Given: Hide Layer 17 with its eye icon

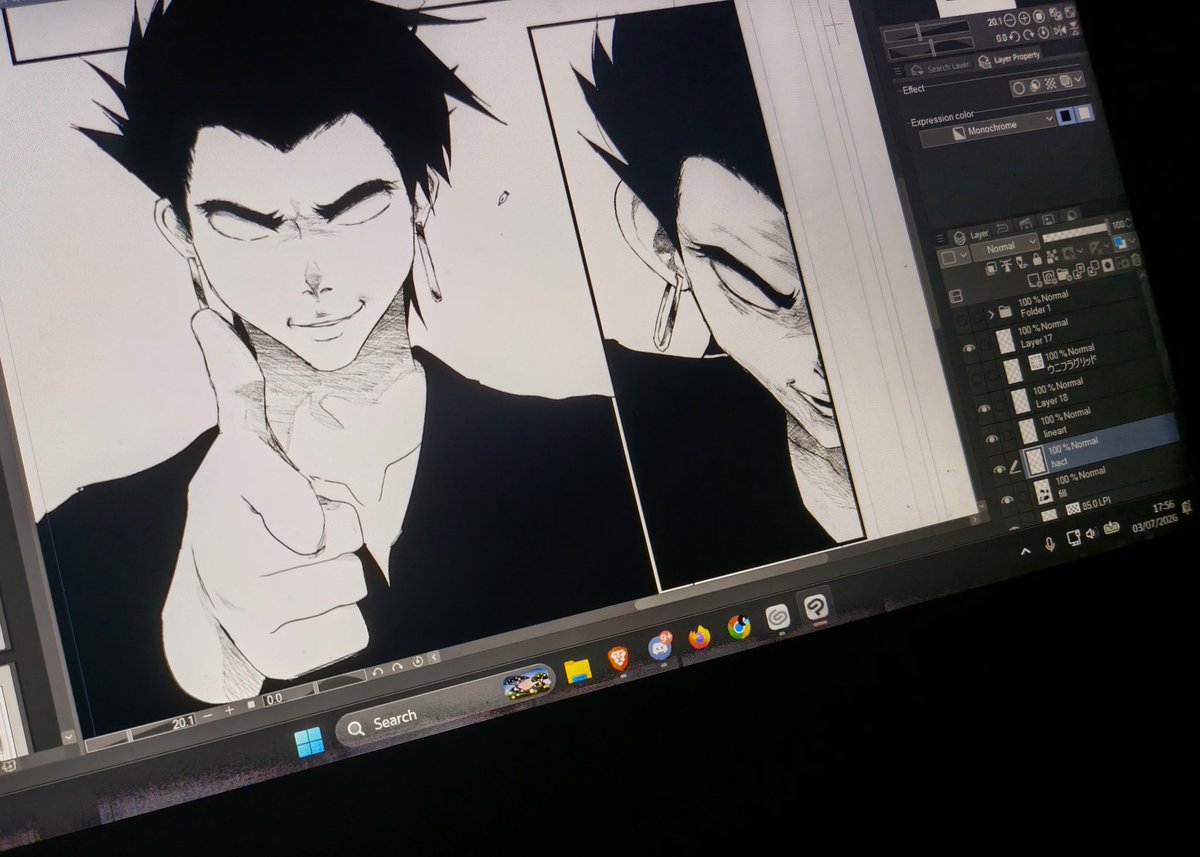Looking at the screenshot, I should pyautogui.click(x=969, y=348).
